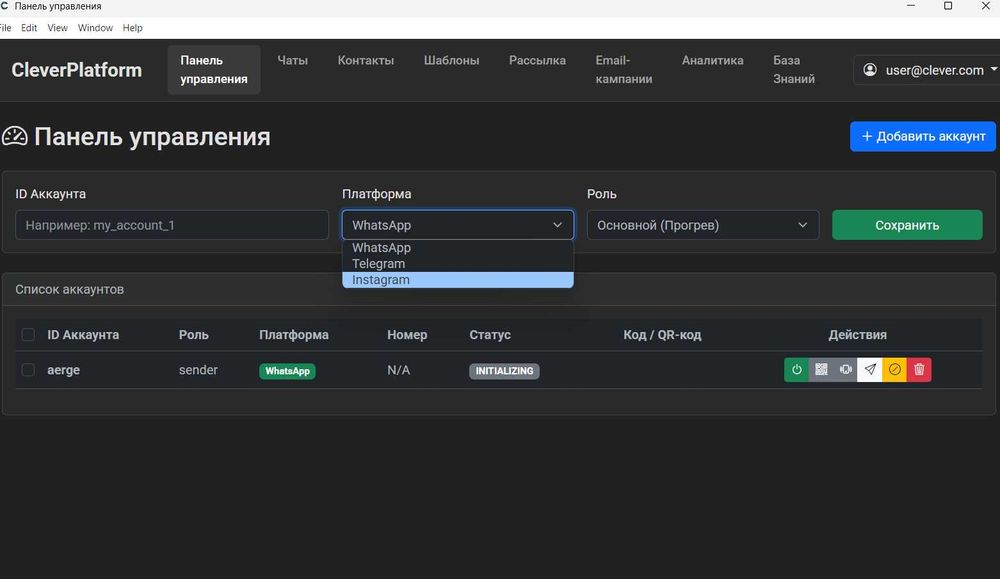1000x579 pixels.
Task: Open the View menu in menu bar
Action: (58, 28)
